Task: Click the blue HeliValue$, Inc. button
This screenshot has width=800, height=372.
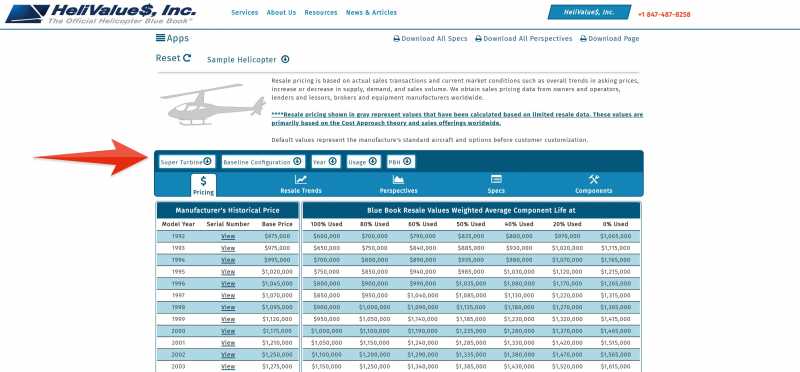Action: click(x=589, y=12)
